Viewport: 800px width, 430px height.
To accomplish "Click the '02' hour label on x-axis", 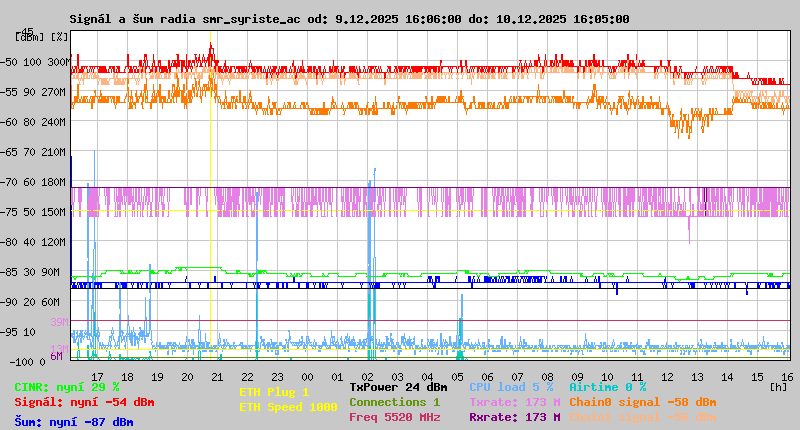I will [x=367, y=377].
